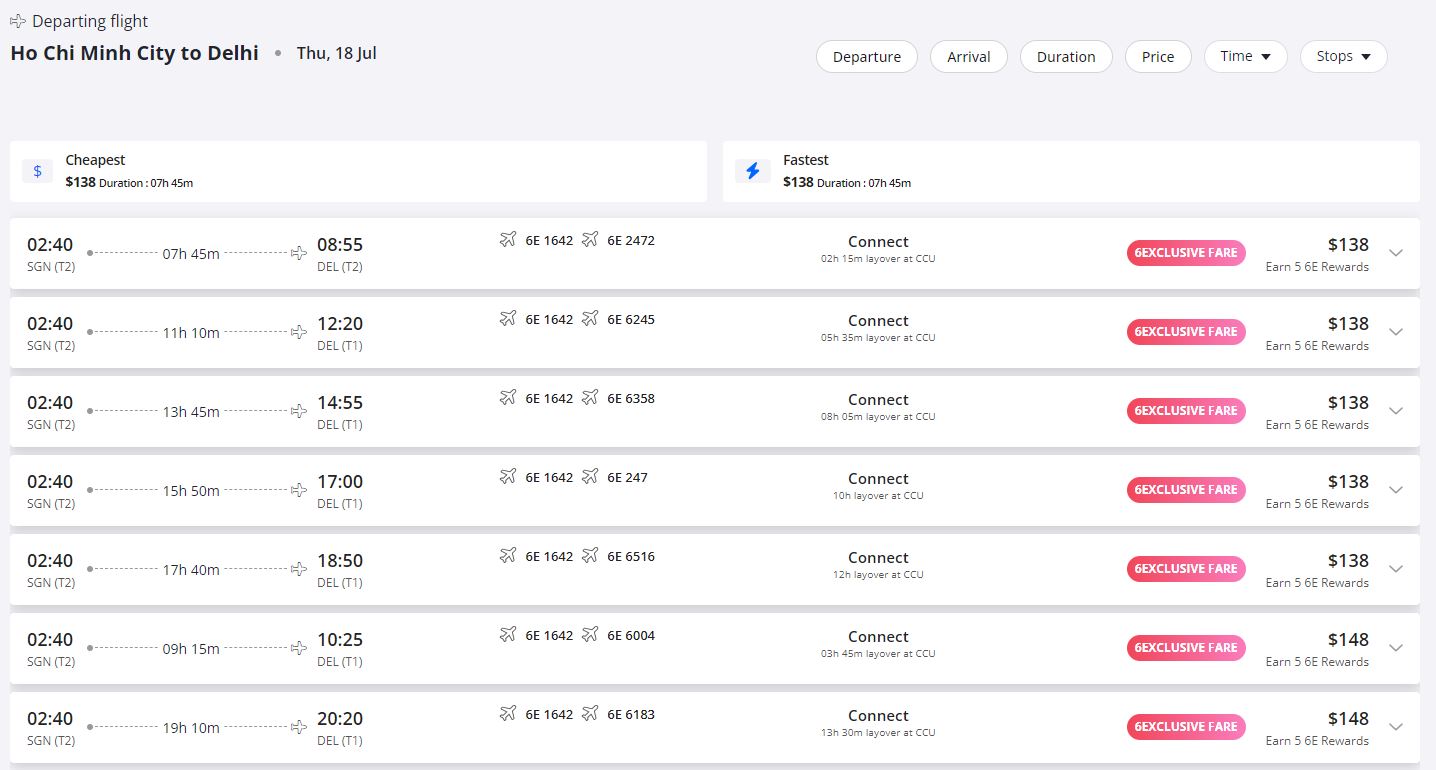Click the 'Ho Chi Minh City to Delhi' heading
This screenshot has width=1436, height=770.
click(x=134, y=53)
